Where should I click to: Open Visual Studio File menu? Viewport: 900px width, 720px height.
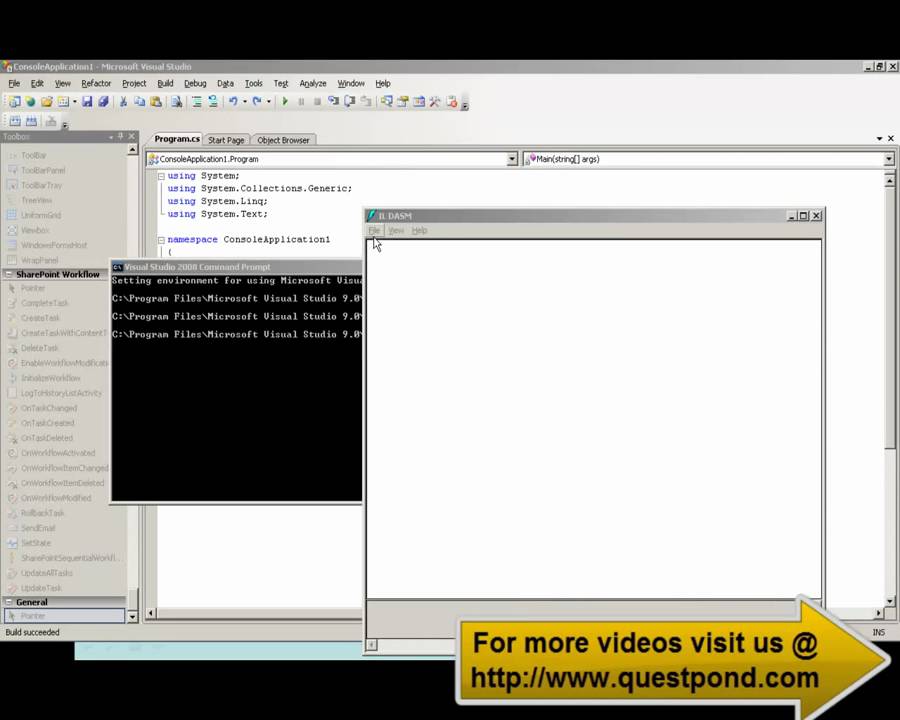click(14, 83)
